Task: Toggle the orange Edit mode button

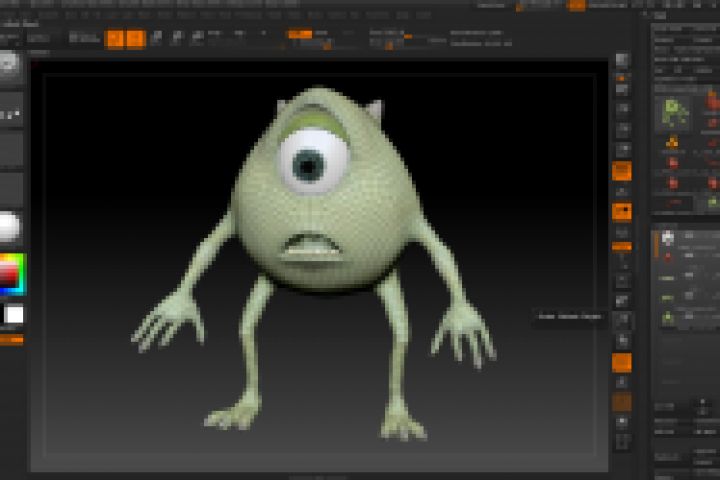Action: pyautogui.click(x=115, y=39)
